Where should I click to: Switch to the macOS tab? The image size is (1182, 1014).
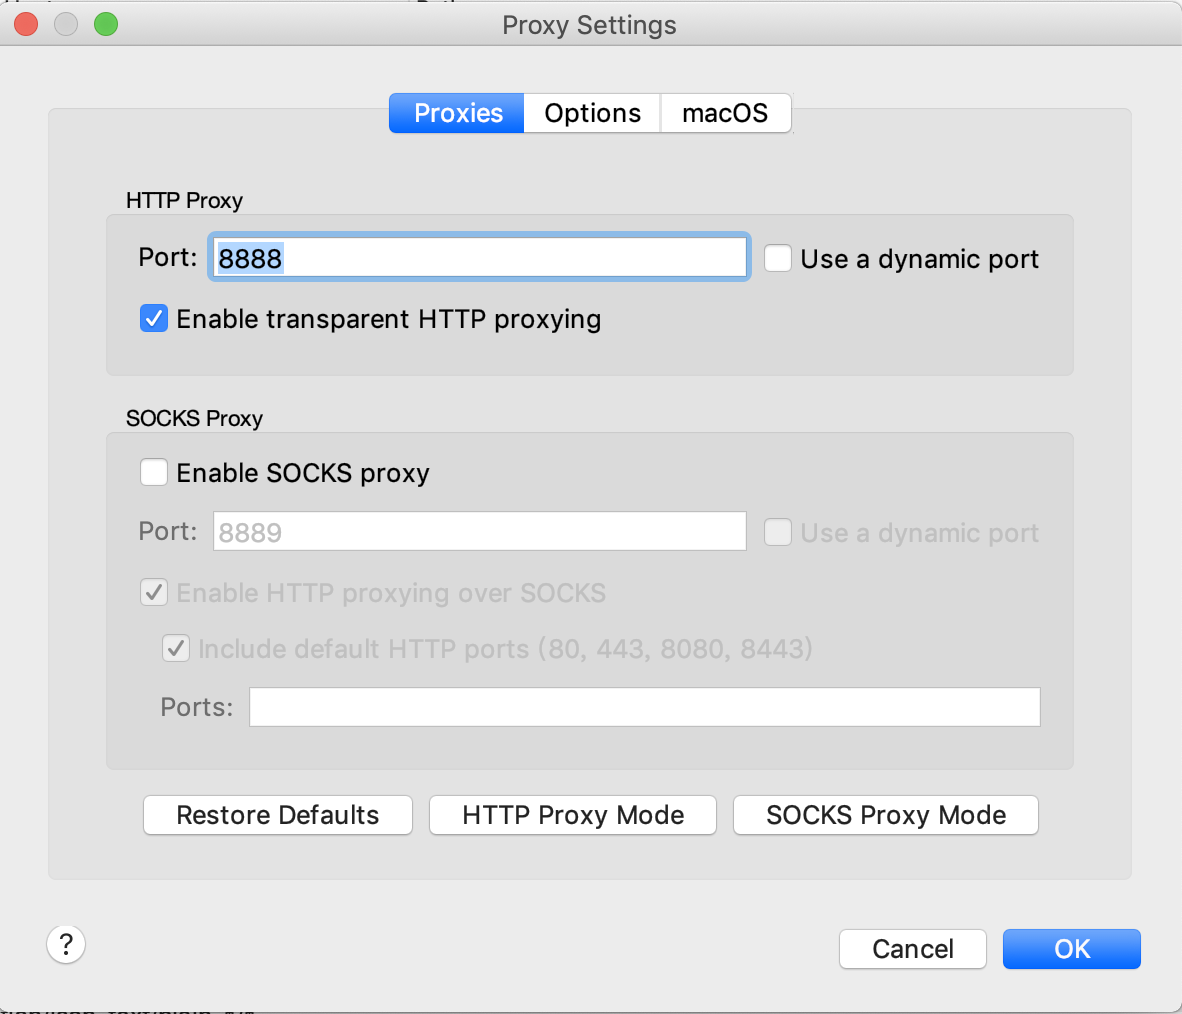tap(725, 113)
